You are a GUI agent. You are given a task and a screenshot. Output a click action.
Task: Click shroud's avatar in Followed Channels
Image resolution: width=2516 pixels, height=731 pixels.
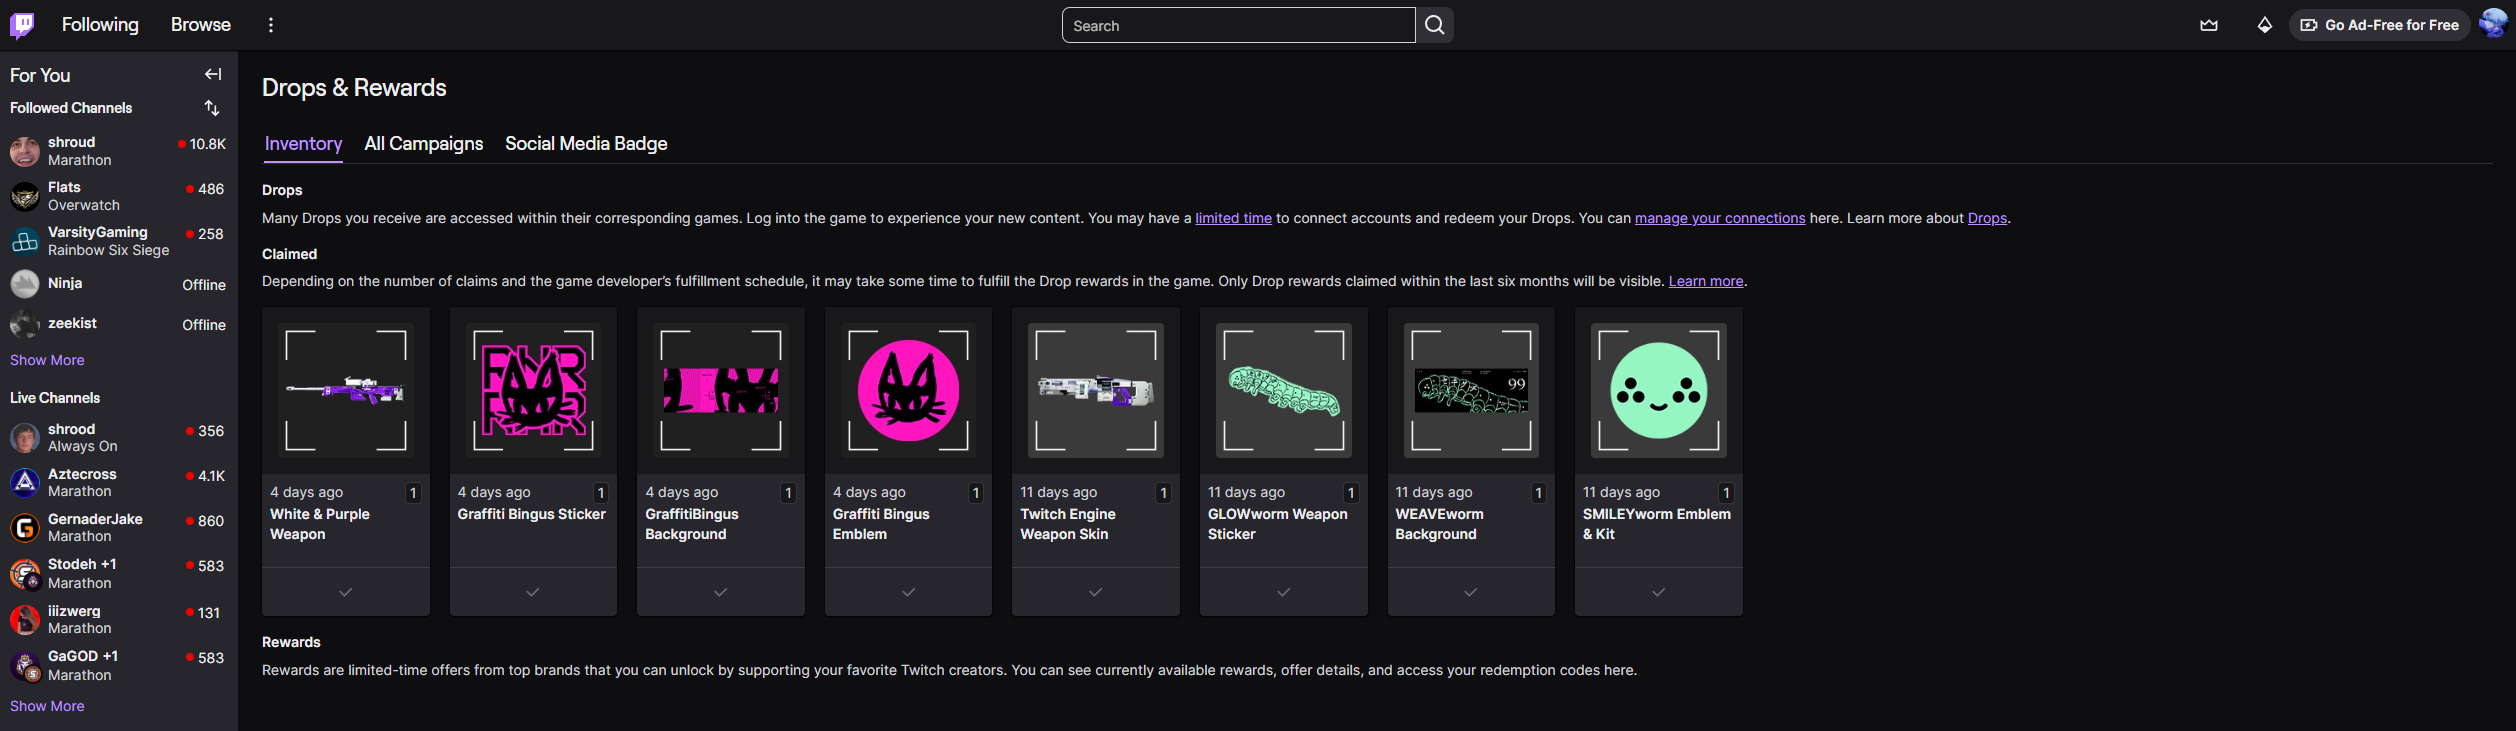(25, 151)
